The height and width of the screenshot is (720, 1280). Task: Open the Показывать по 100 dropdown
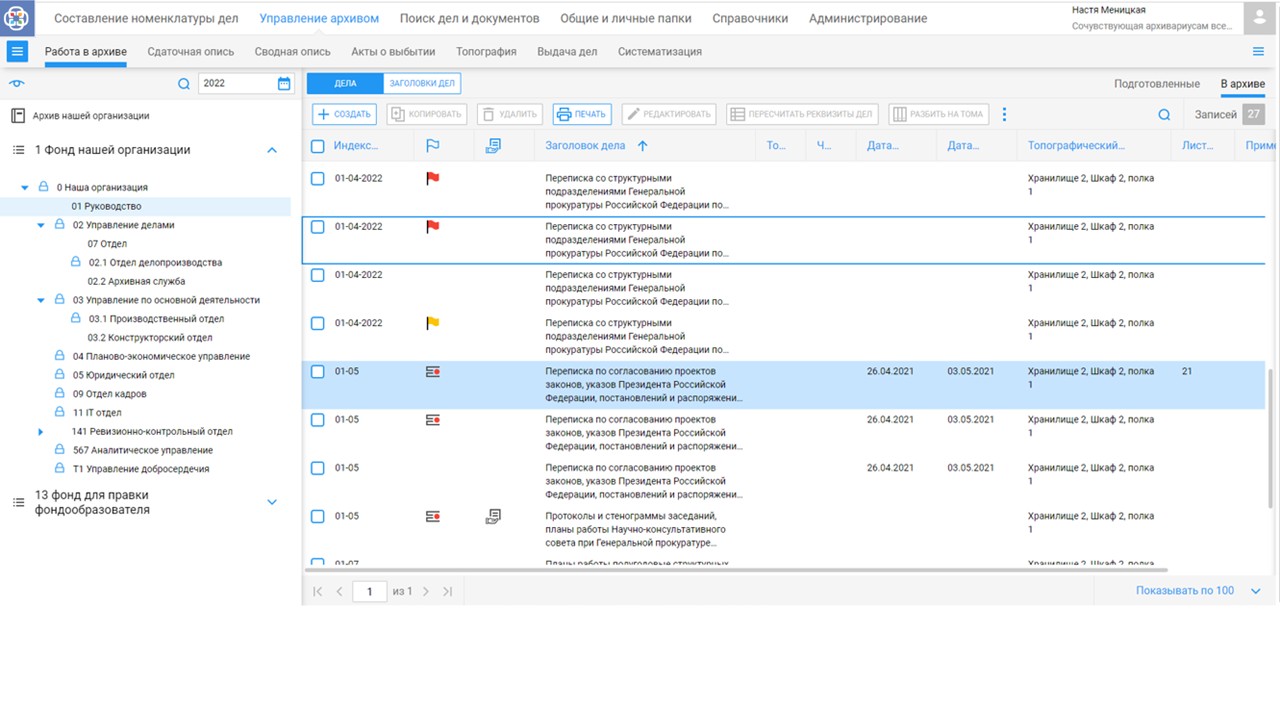(1256, 591)
